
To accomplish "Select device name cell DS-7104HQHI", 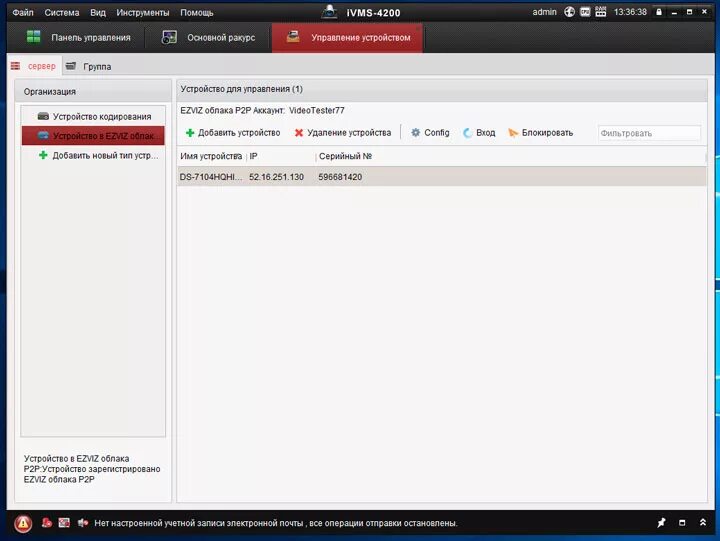I will click(x=211, y=177).
